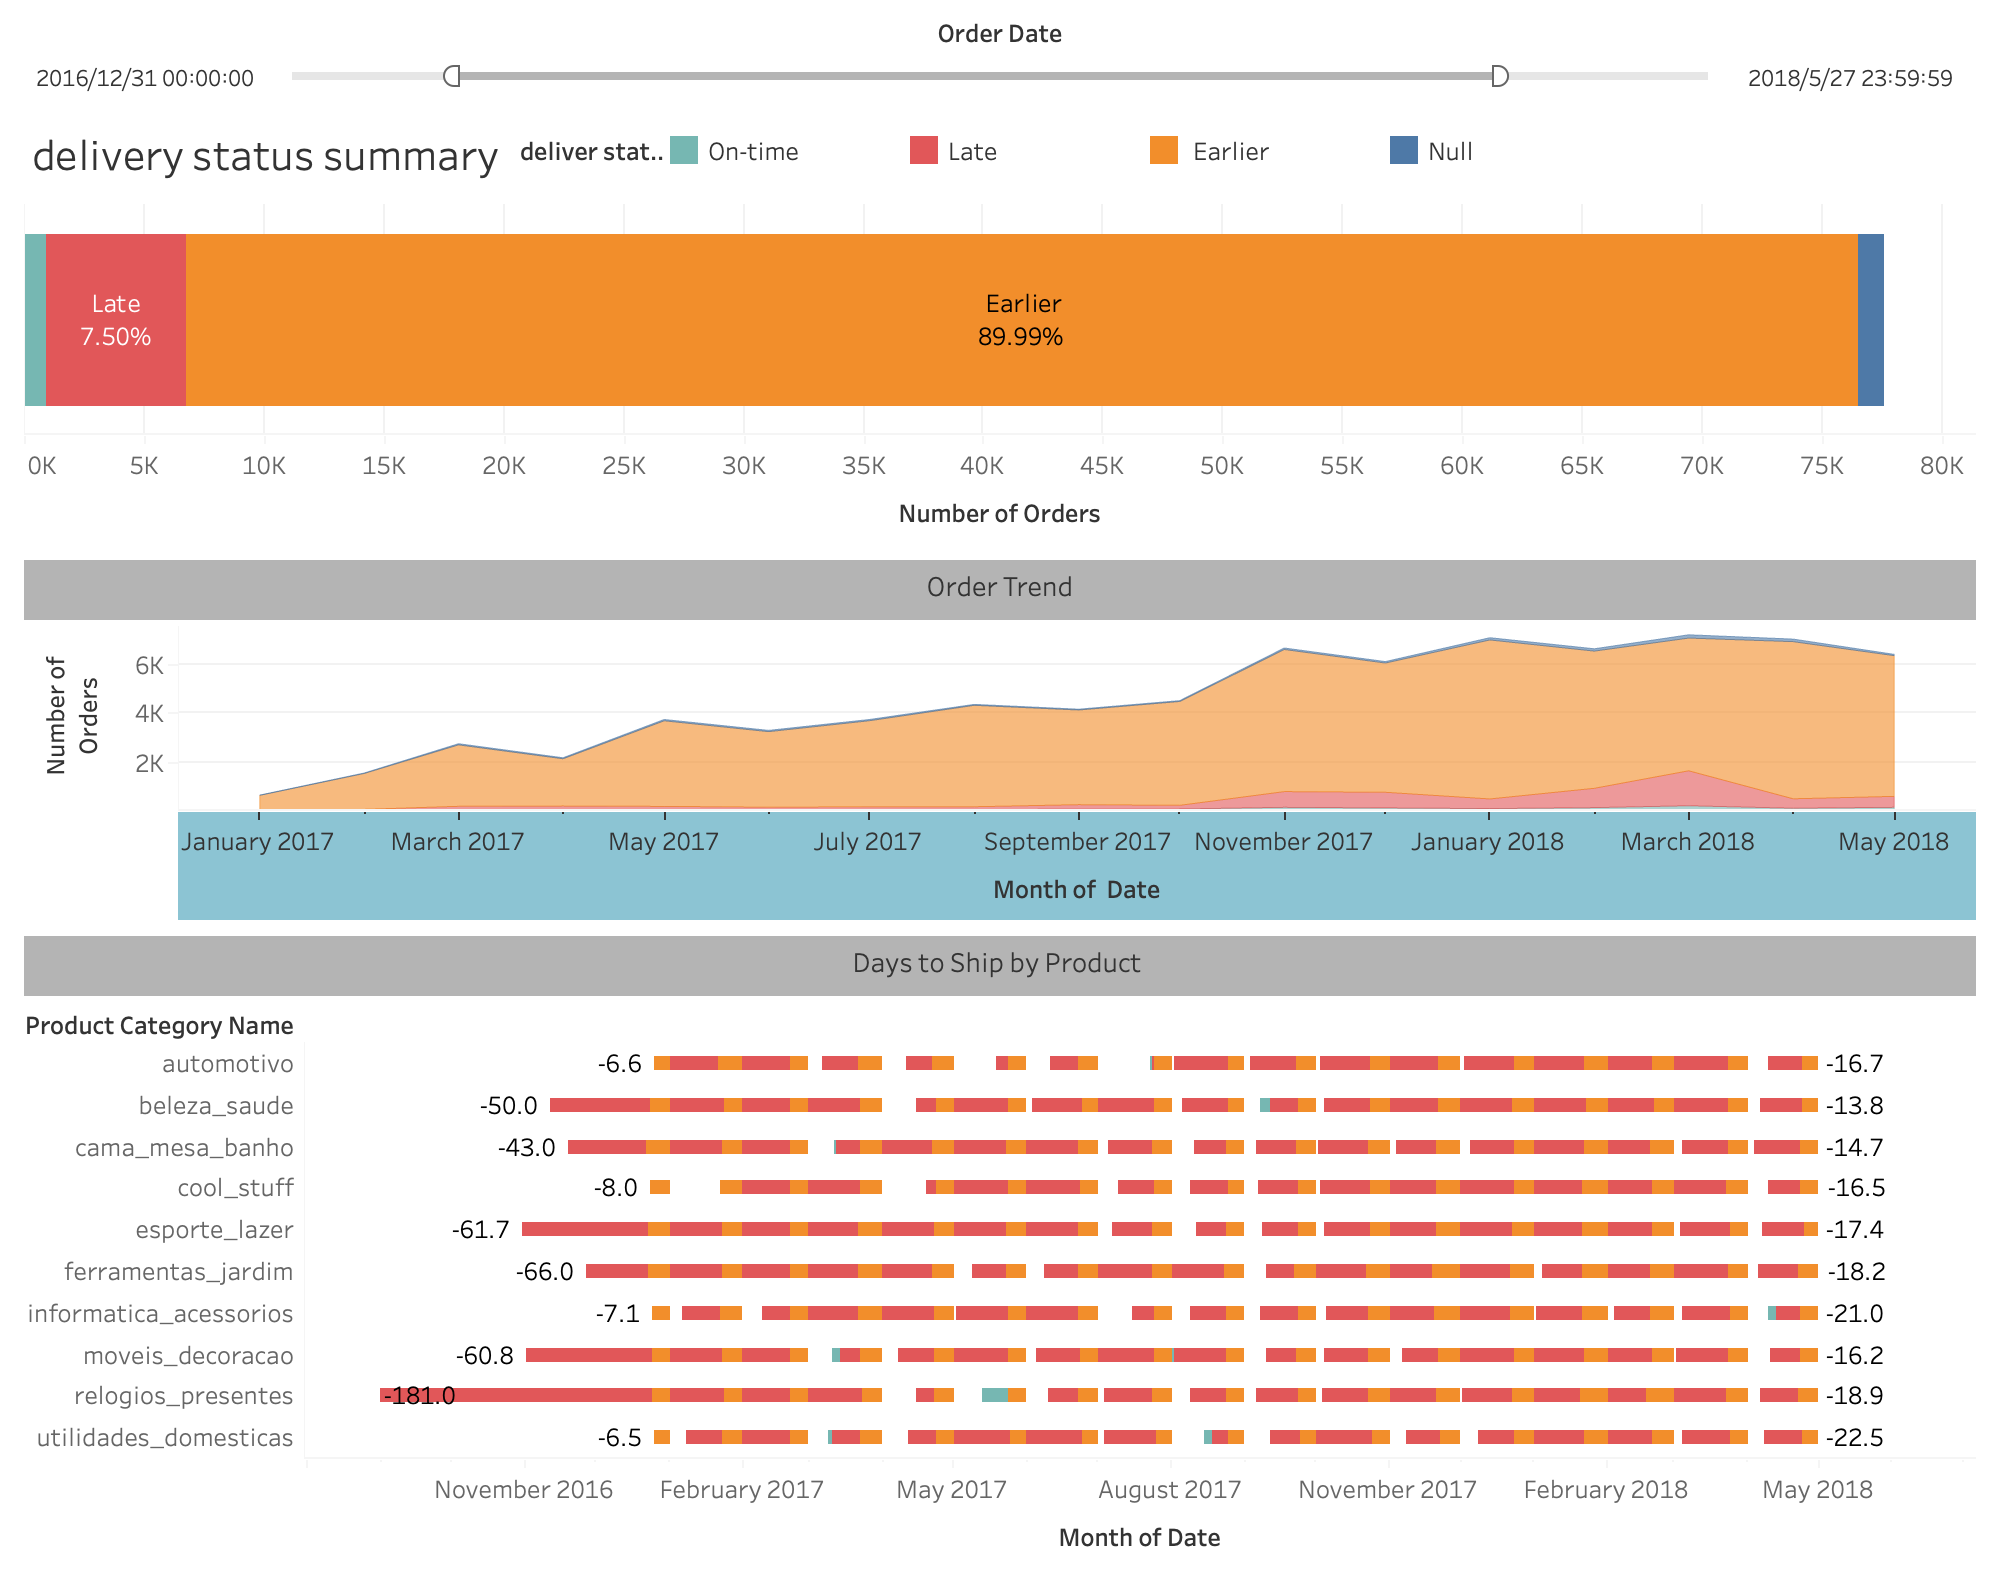
Task: Select the On-time teal legend swatch
Action: click(684, 151)
